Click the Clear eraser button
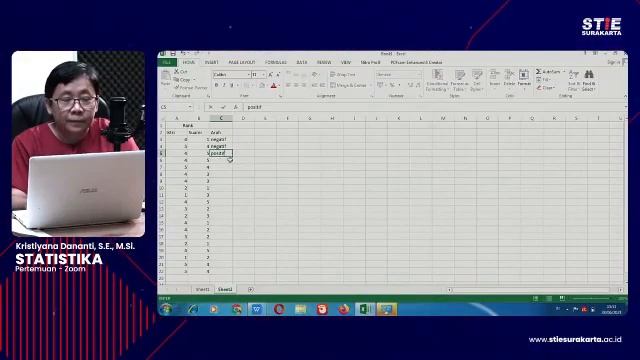The height and width of the screenshot is (360, 640). click(x=546, y=88)
